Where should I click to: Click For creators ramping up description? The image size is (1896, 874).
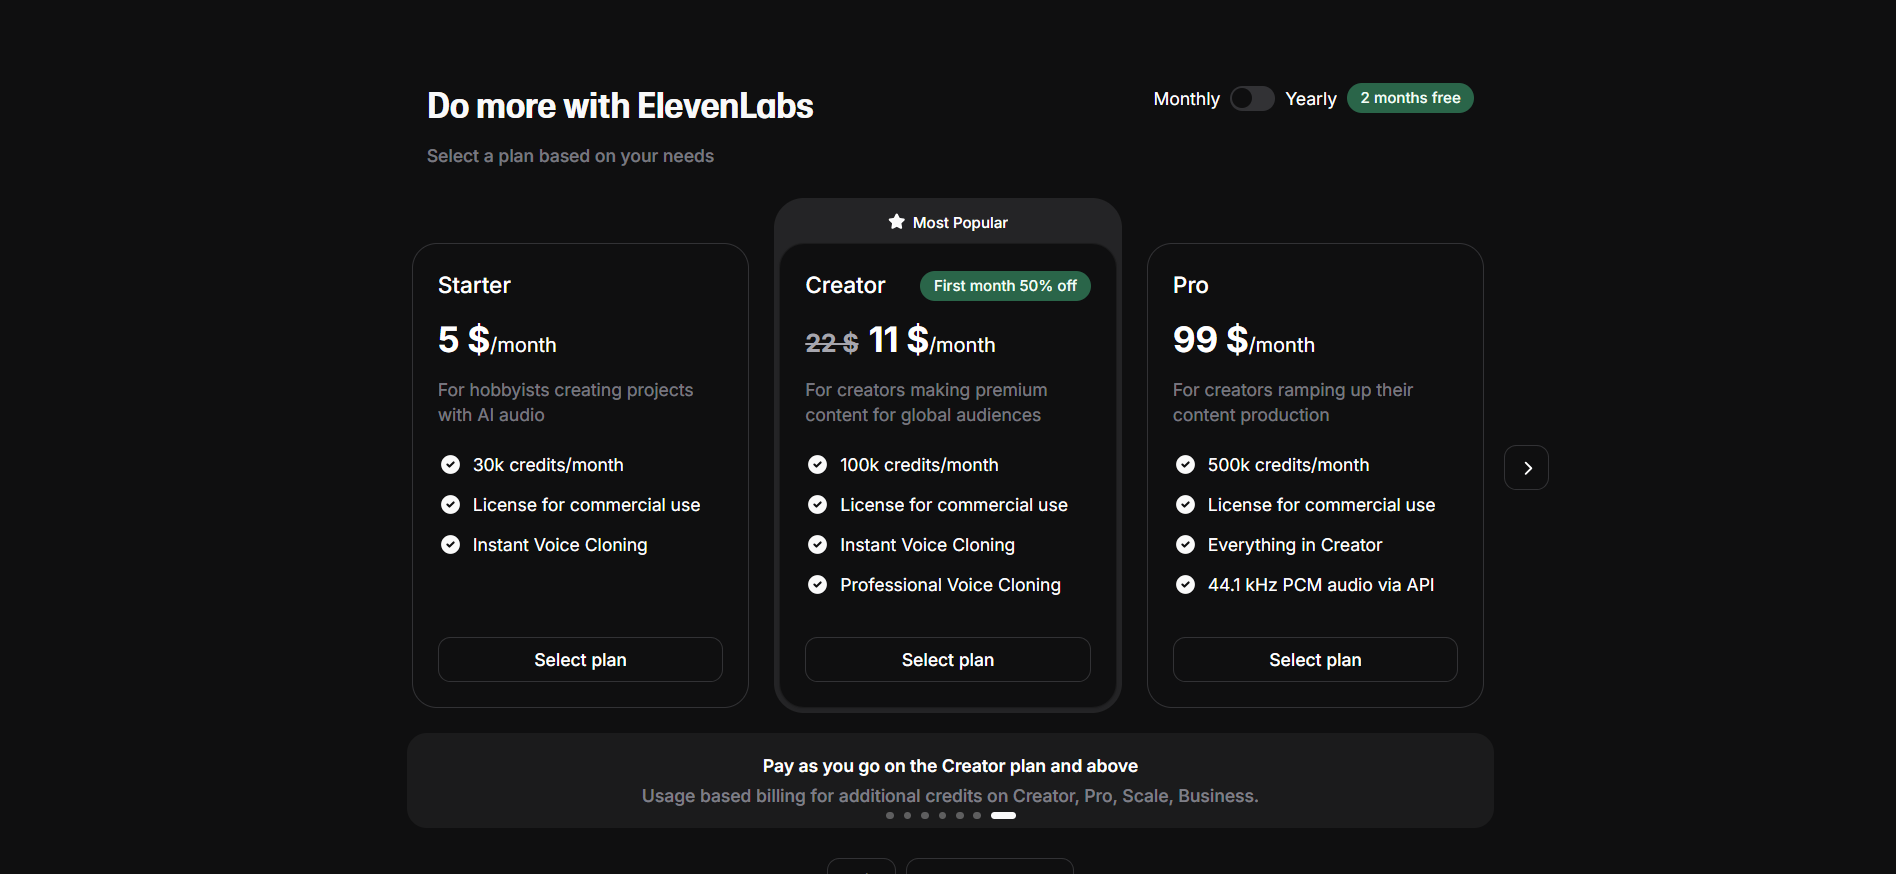1293,402
